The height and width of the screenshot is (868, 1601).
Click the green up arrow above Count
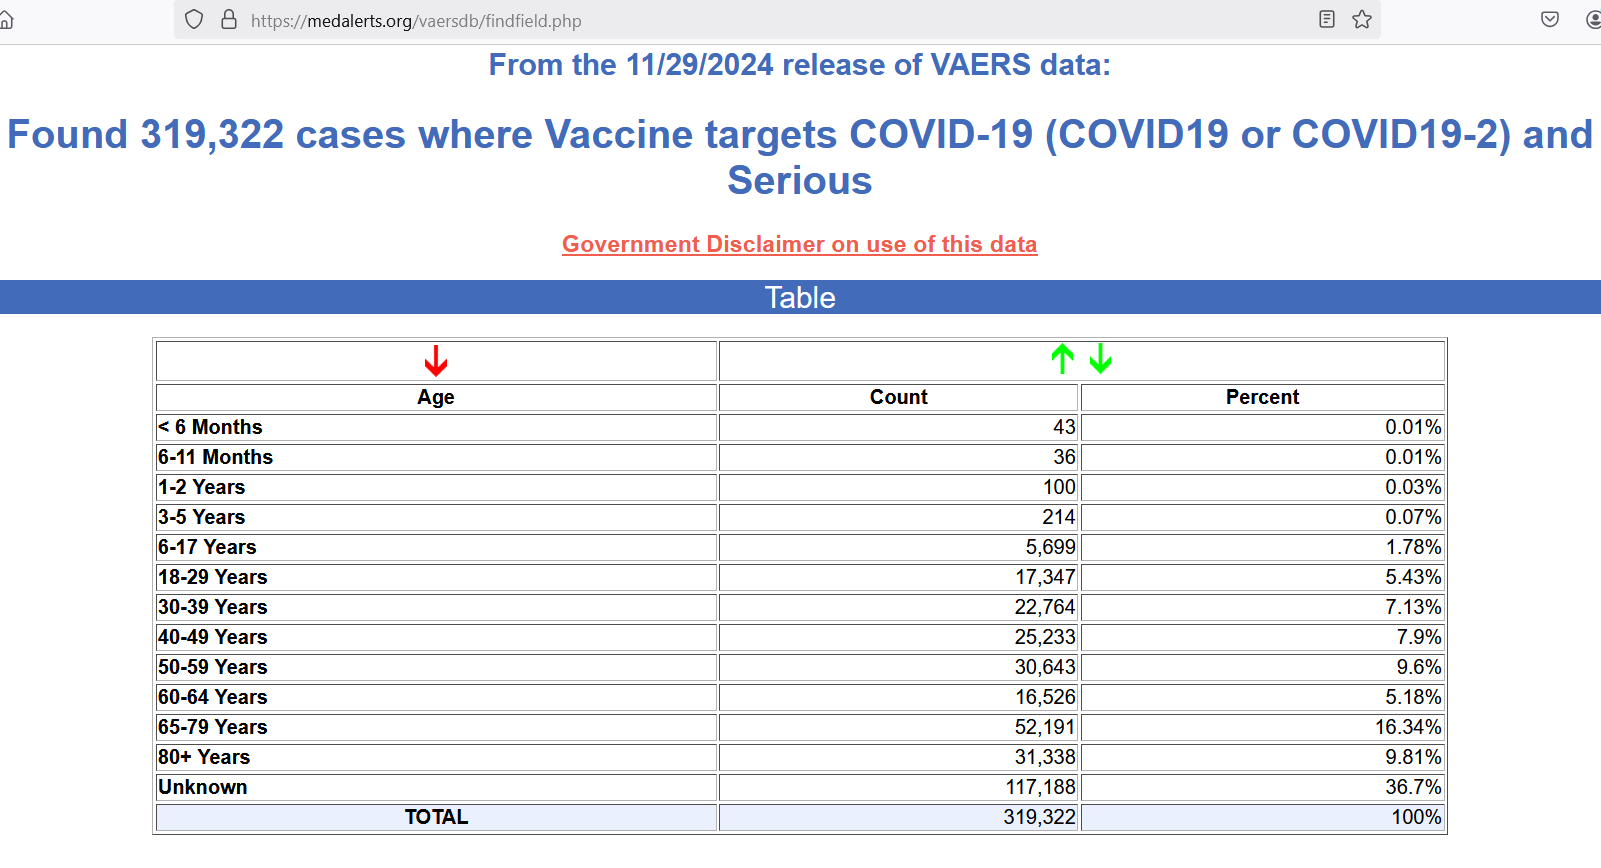(x=1062, y=358)
